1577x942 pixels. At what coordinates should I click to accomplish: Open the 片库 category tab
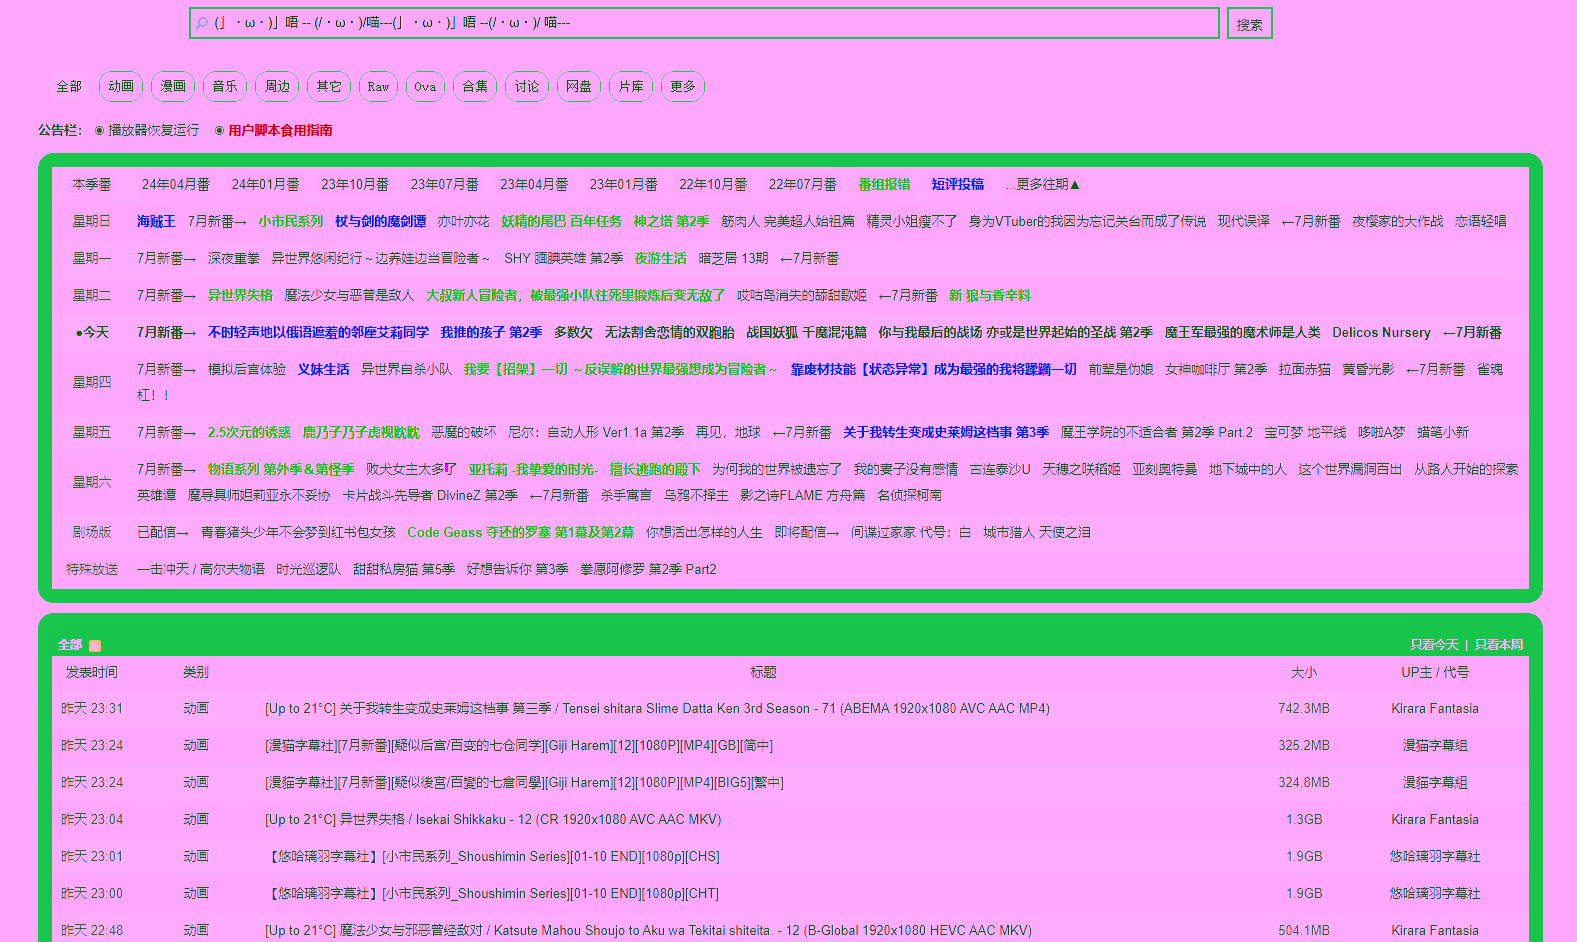point(631,87)
